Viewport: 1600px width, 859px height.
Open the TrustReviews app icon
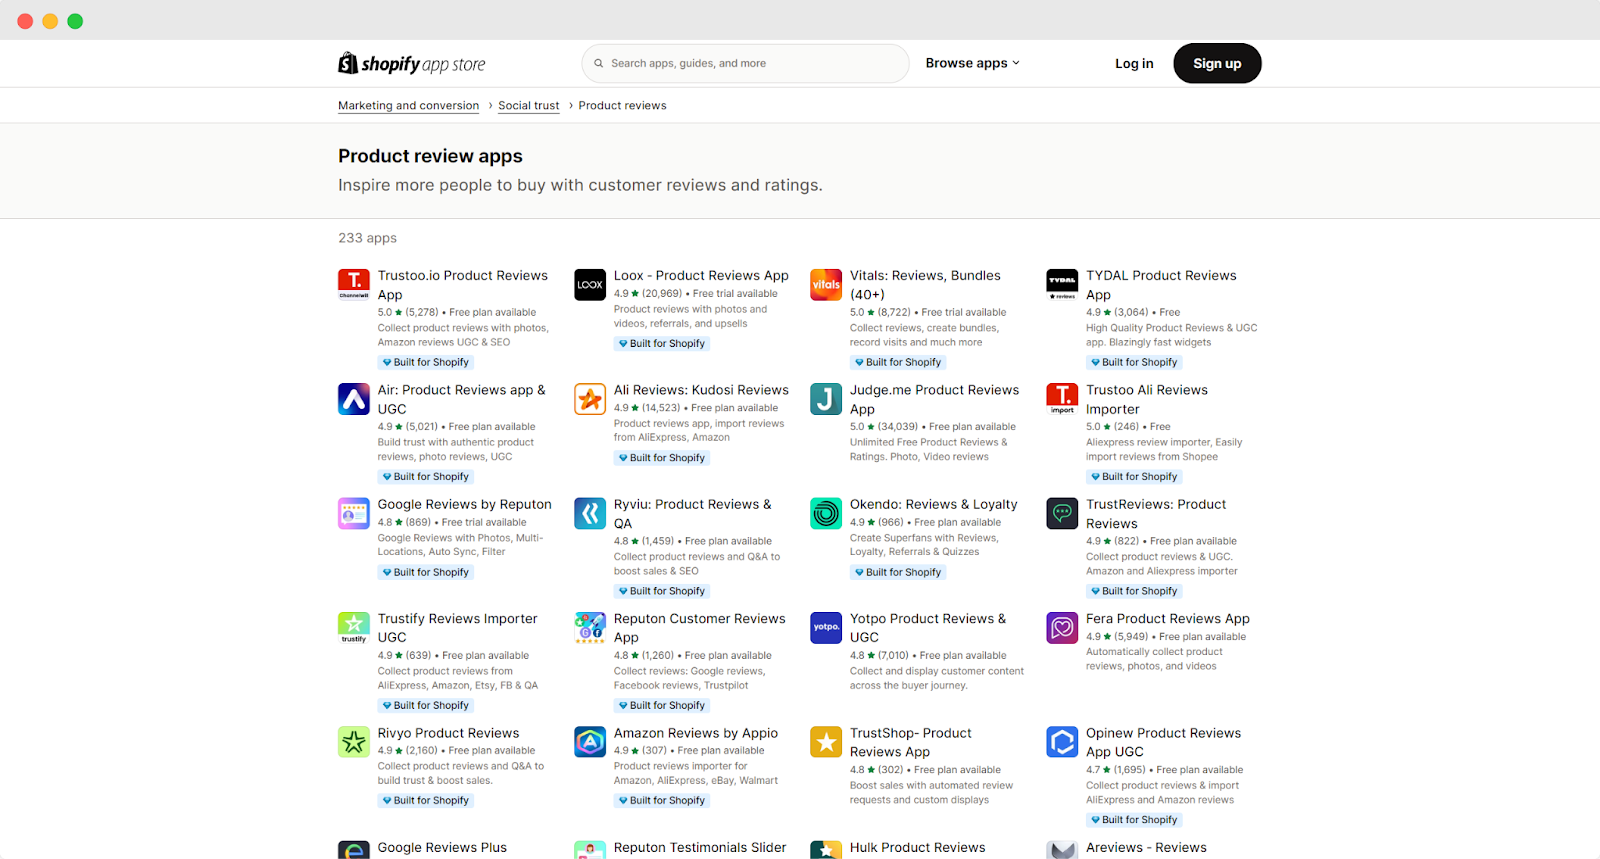click(x=1062, y=514)
